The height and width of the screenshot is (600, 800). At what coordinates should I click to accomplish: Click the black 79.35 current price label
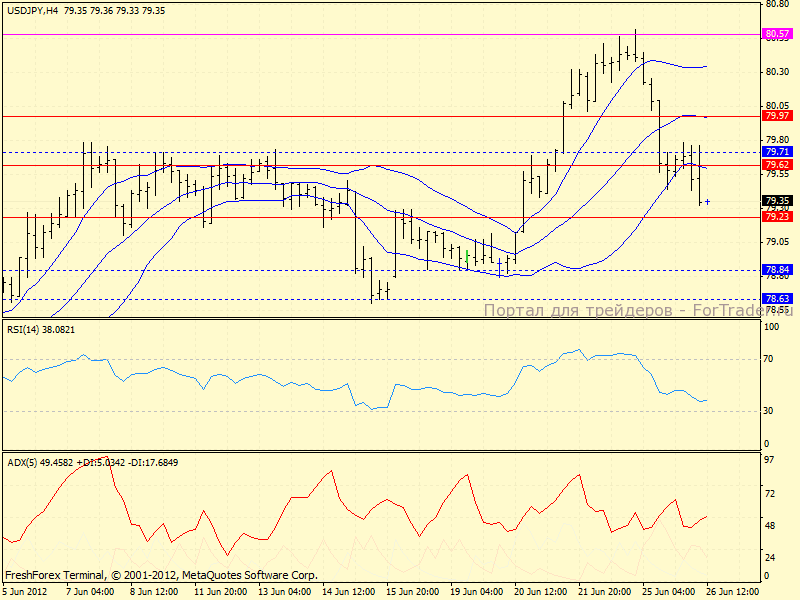click(777, 201)
